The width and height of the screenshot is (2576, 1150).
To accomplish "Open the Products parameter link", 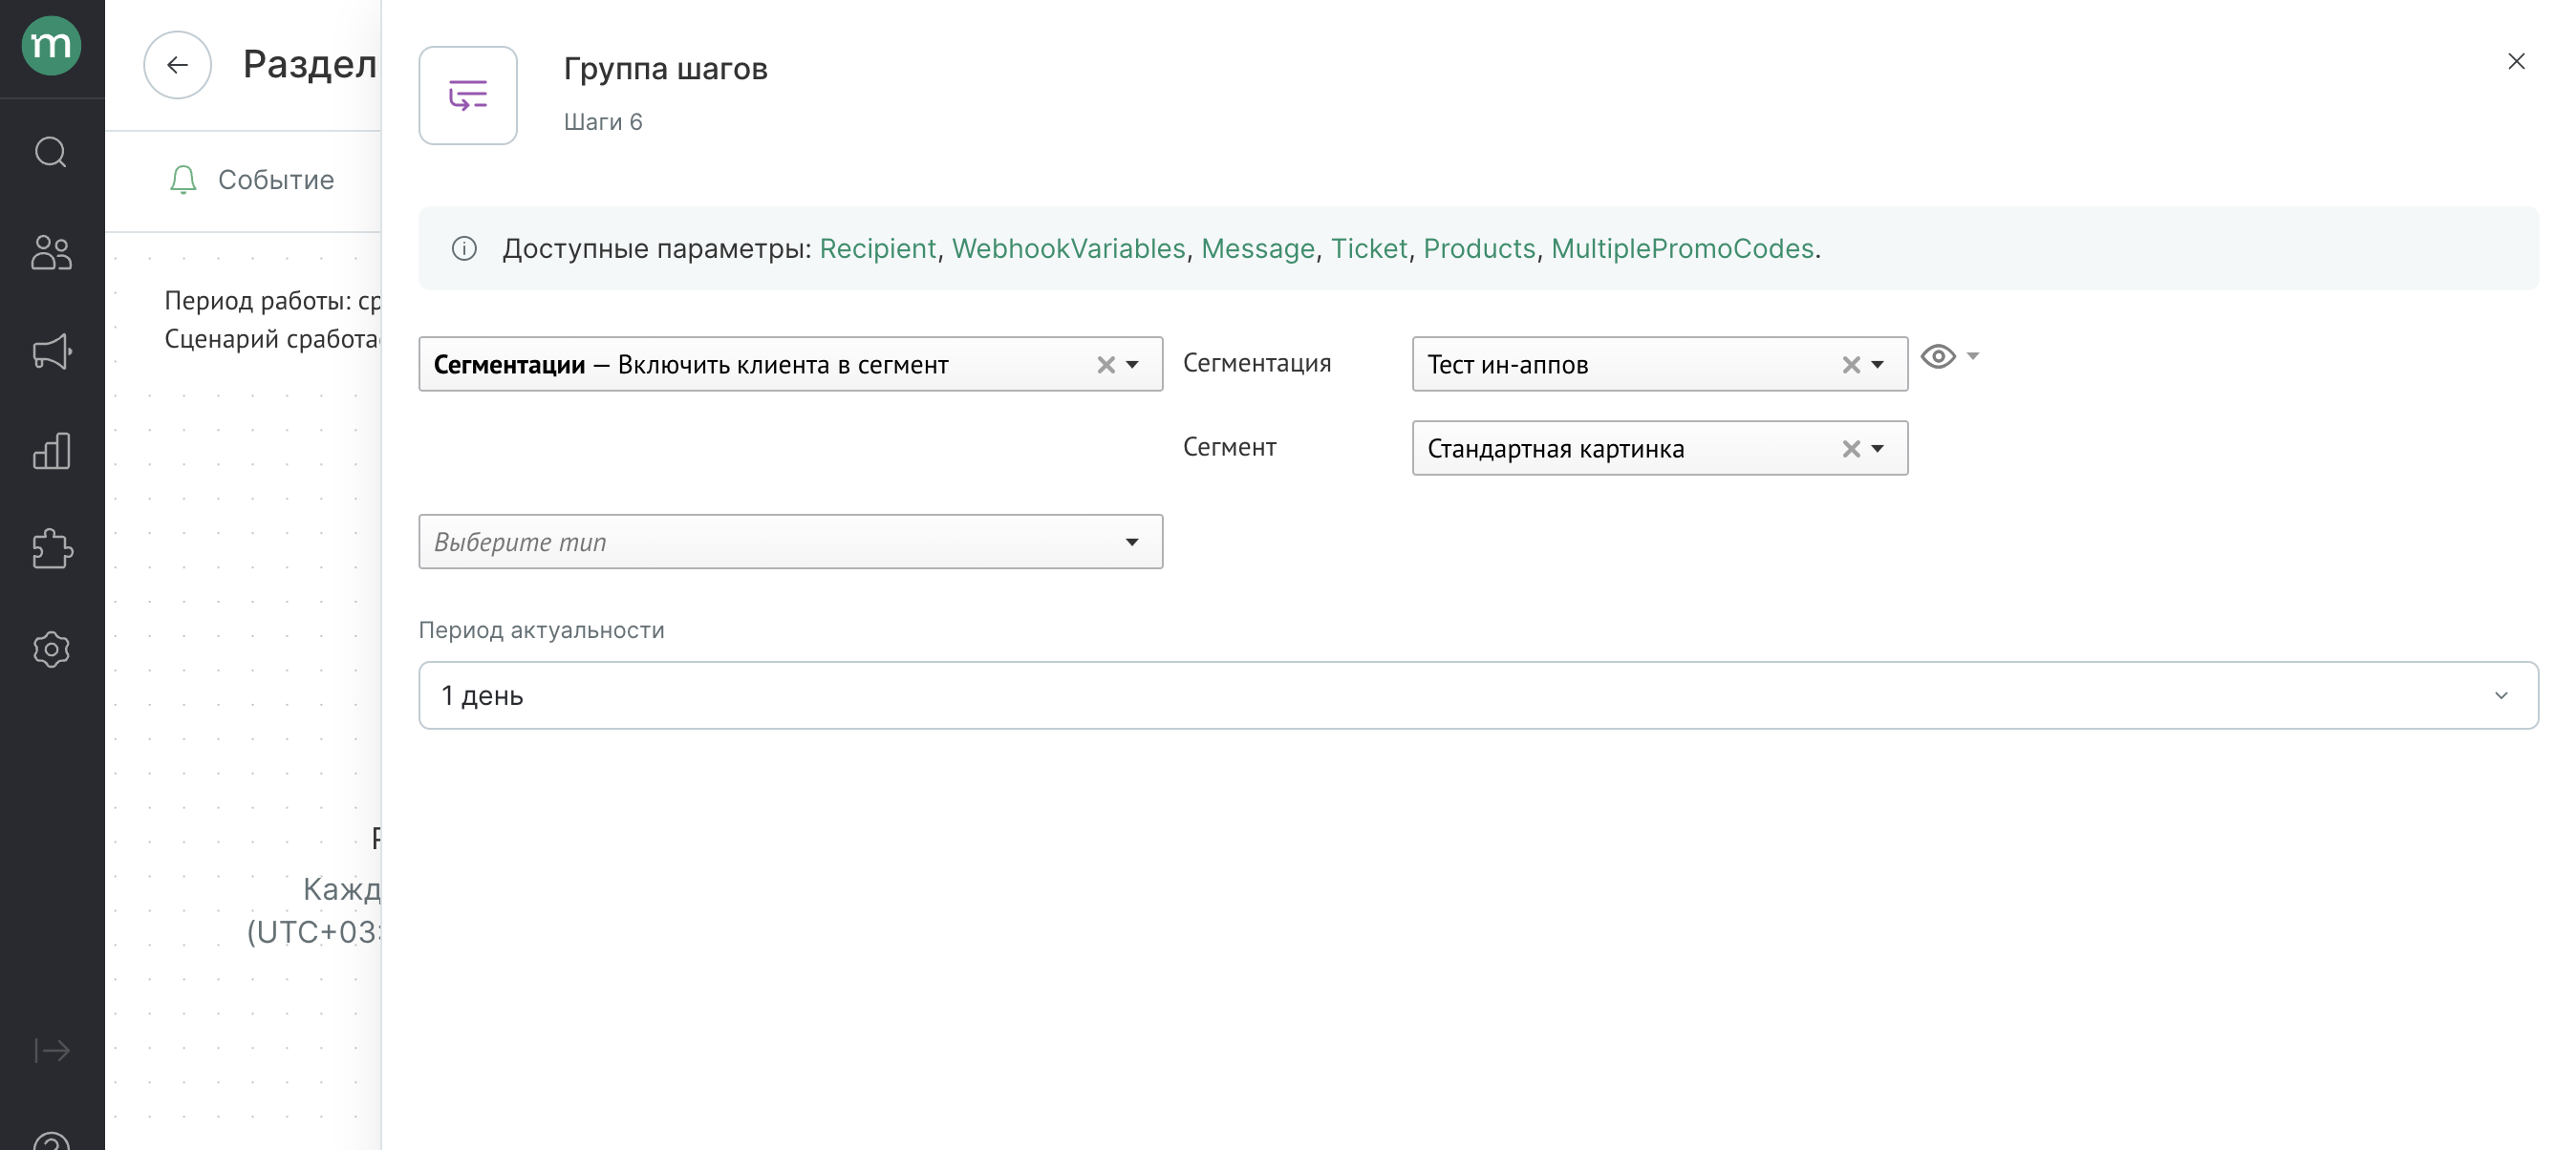I will pos(1478,248).
